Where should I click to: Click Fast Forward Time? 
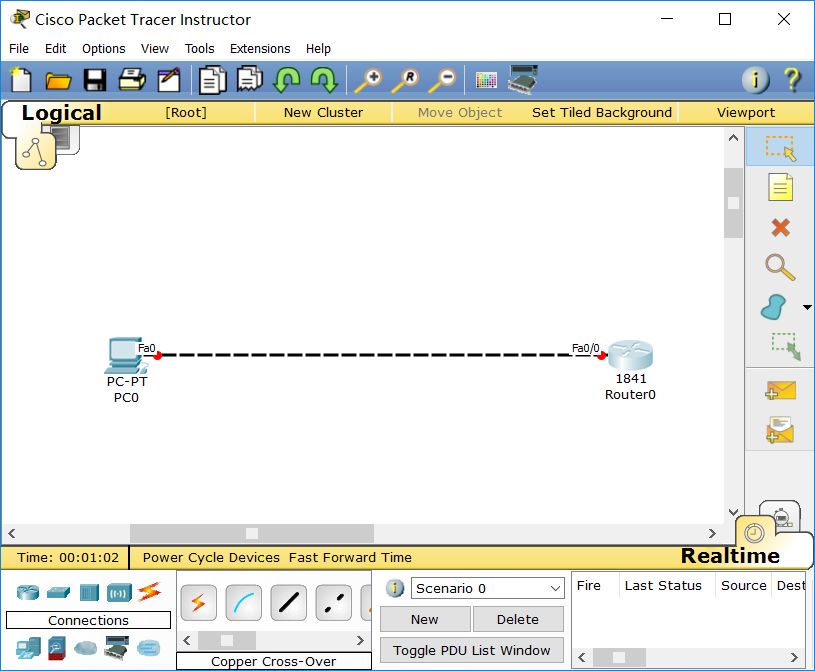click(x=350, y=558)
